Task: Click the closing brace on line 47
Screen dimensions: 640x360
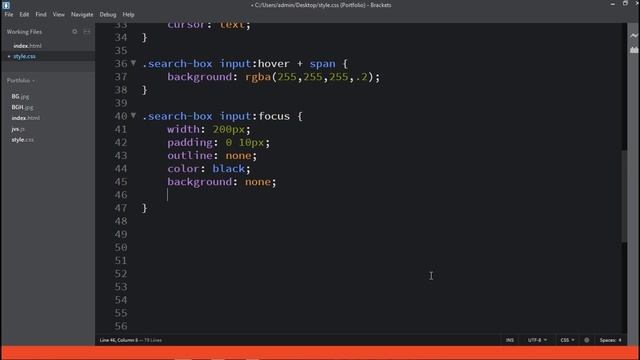Action: [144, 208]
